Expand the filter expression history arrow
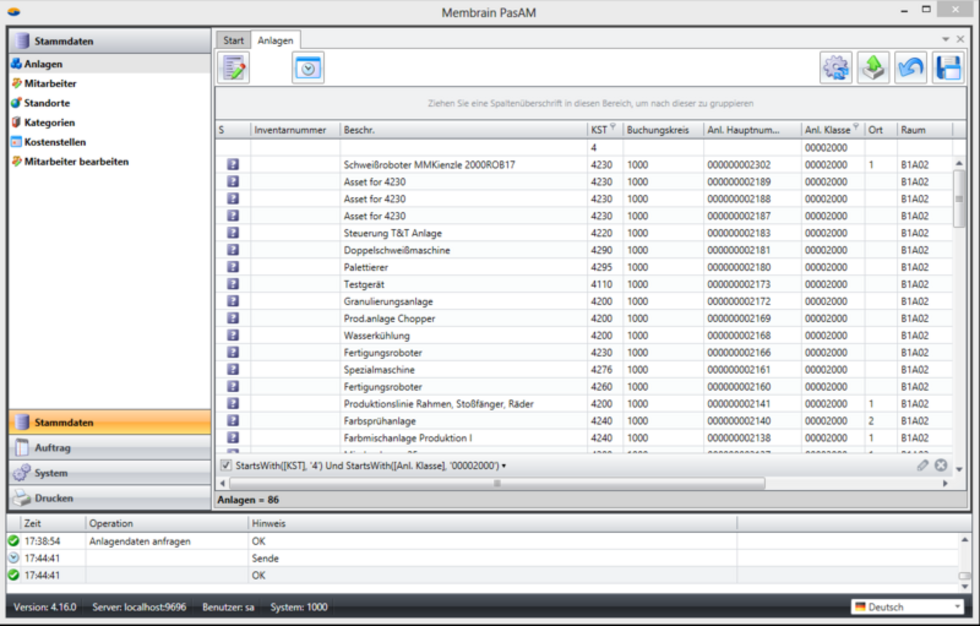This screenshot has height=626, width=980. (504, 466)
